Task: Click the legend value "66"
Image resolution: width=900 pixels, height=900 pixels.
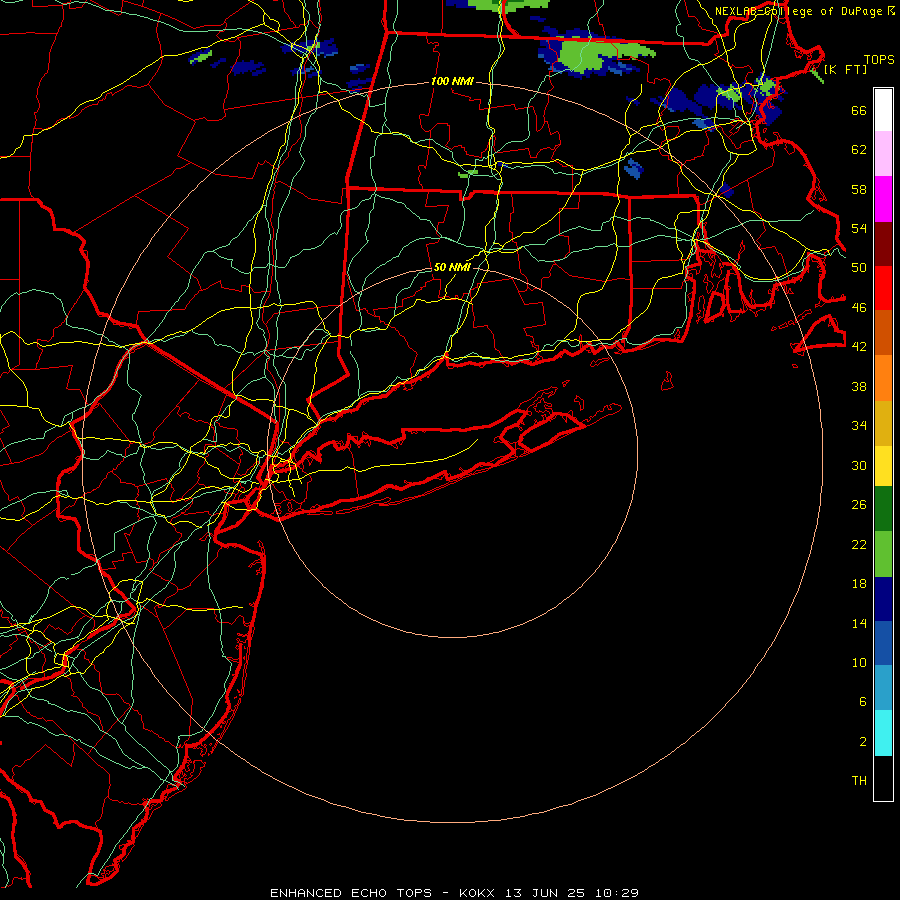Action: (859, 111)
